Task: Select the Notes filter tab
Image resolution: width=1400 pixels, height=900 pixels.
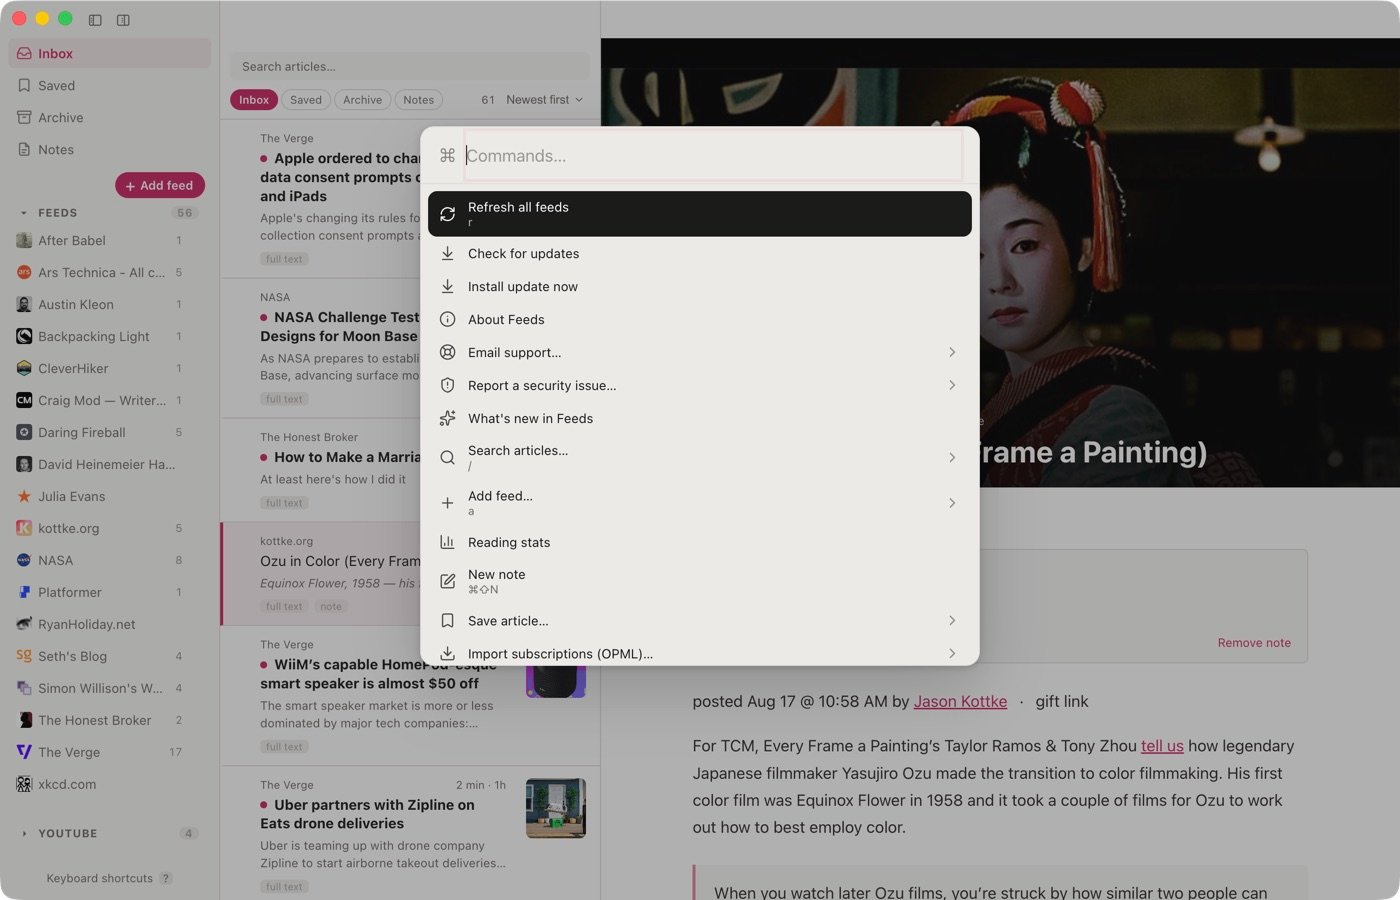Action: tap(418, 100)
